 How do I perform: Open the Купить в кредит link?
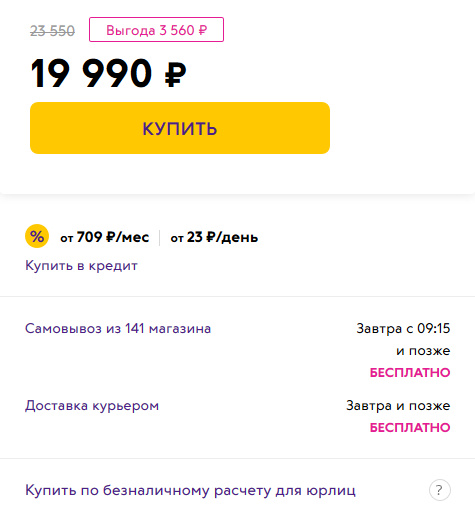pos(81,266)
